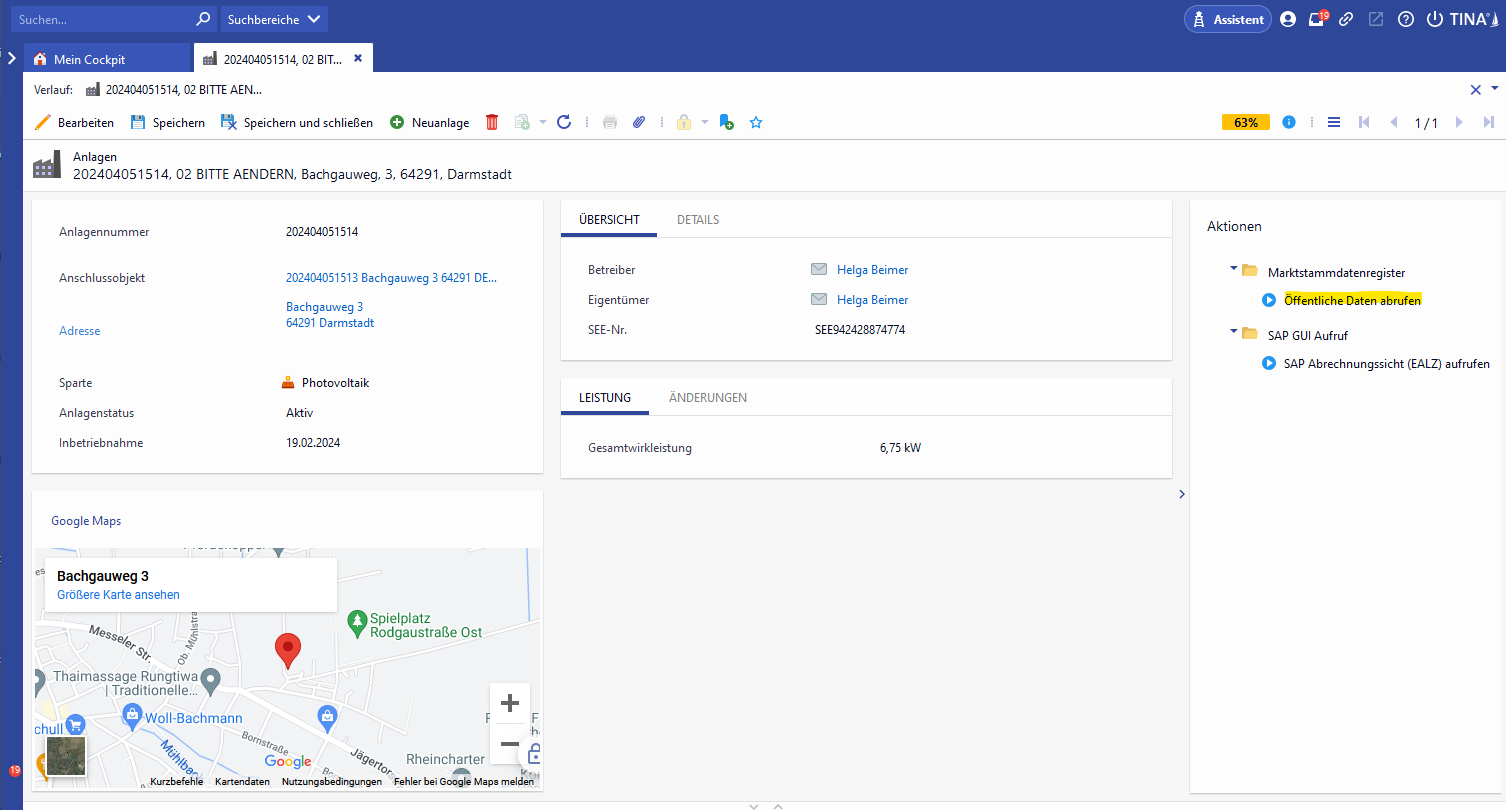This screenshot has height=810, width=1506.
Task: Collapse the Marktstammdatenregister folder
Action: (1234, 270)
